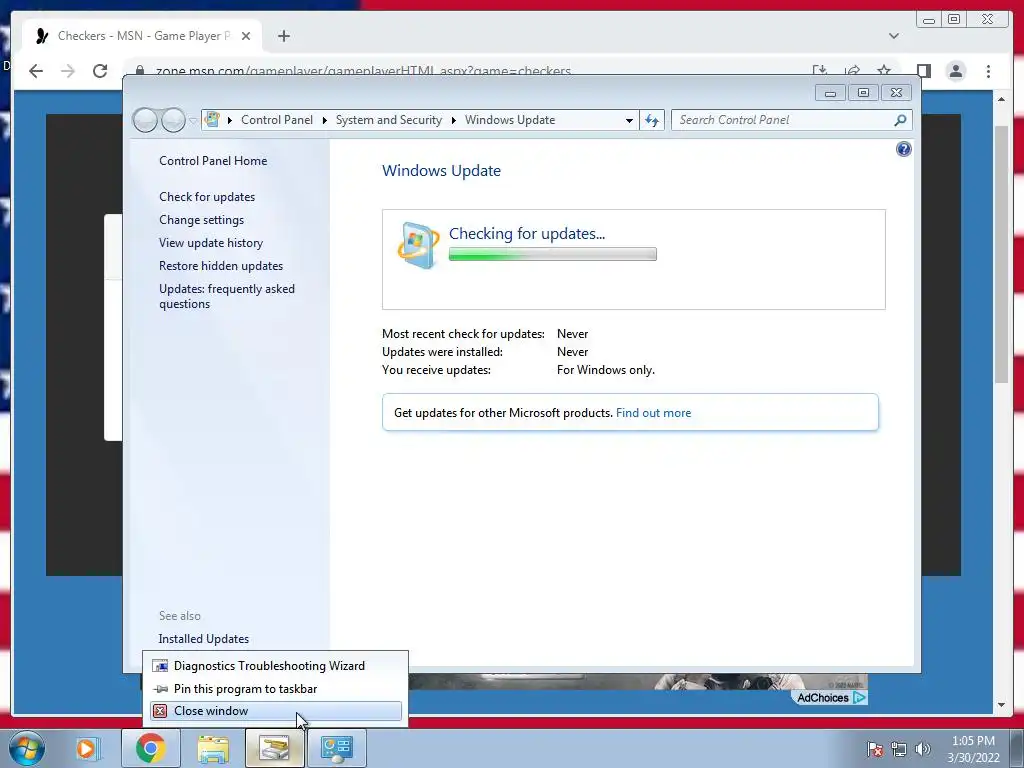Expand breadcrumb arrow after Control Panel
1024x768 pixels.
tap(325, 120)
